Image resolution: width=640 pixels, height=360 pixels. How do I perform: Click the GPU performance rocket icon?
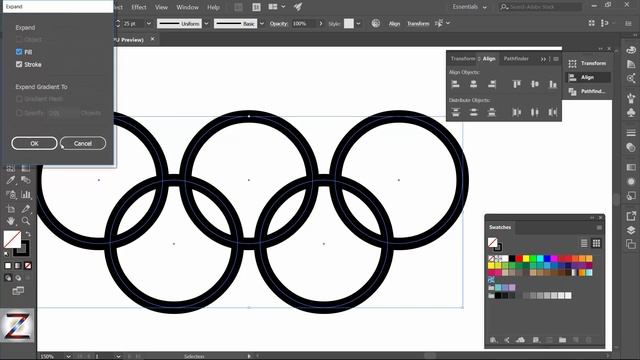coord(298,7)
